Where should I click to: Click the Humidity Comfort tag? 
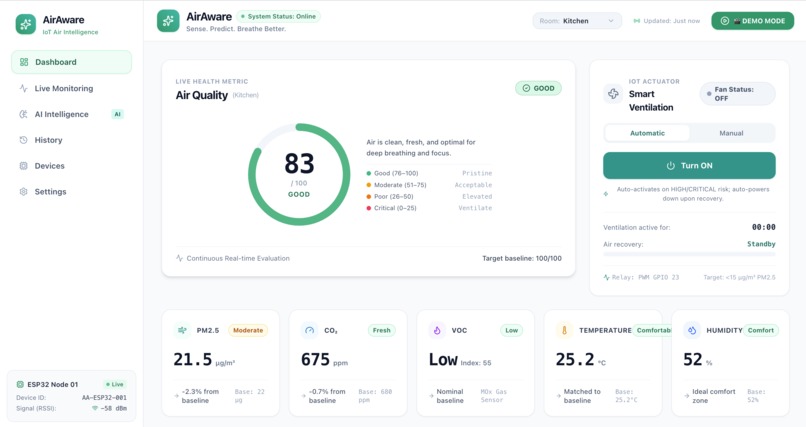(x=760, y=330)
